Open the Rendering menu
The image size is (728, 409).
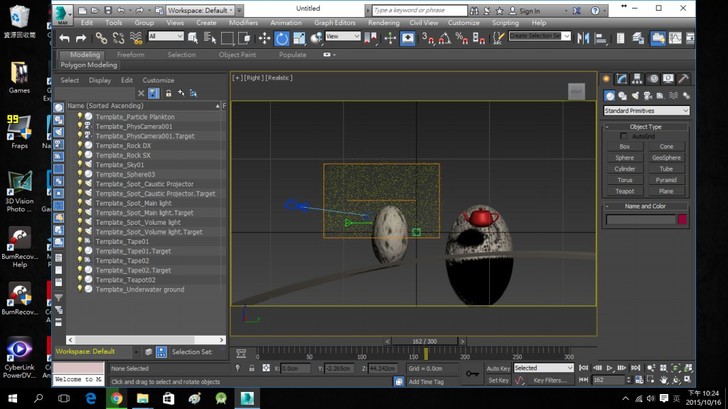point(383,22)
